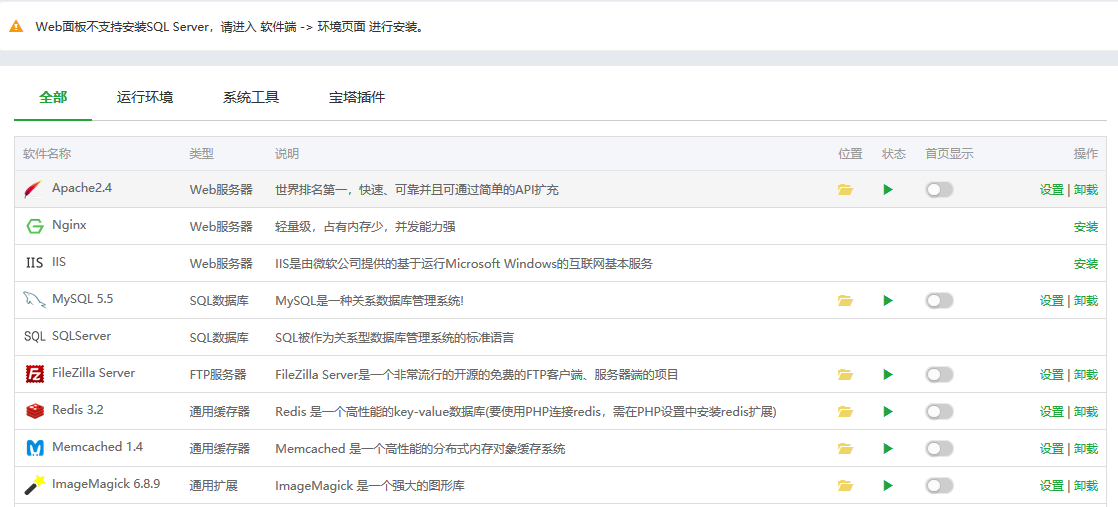Click the 软件名称 column header
Viewport: 1118px width, 507px height.
click(47, 154)
